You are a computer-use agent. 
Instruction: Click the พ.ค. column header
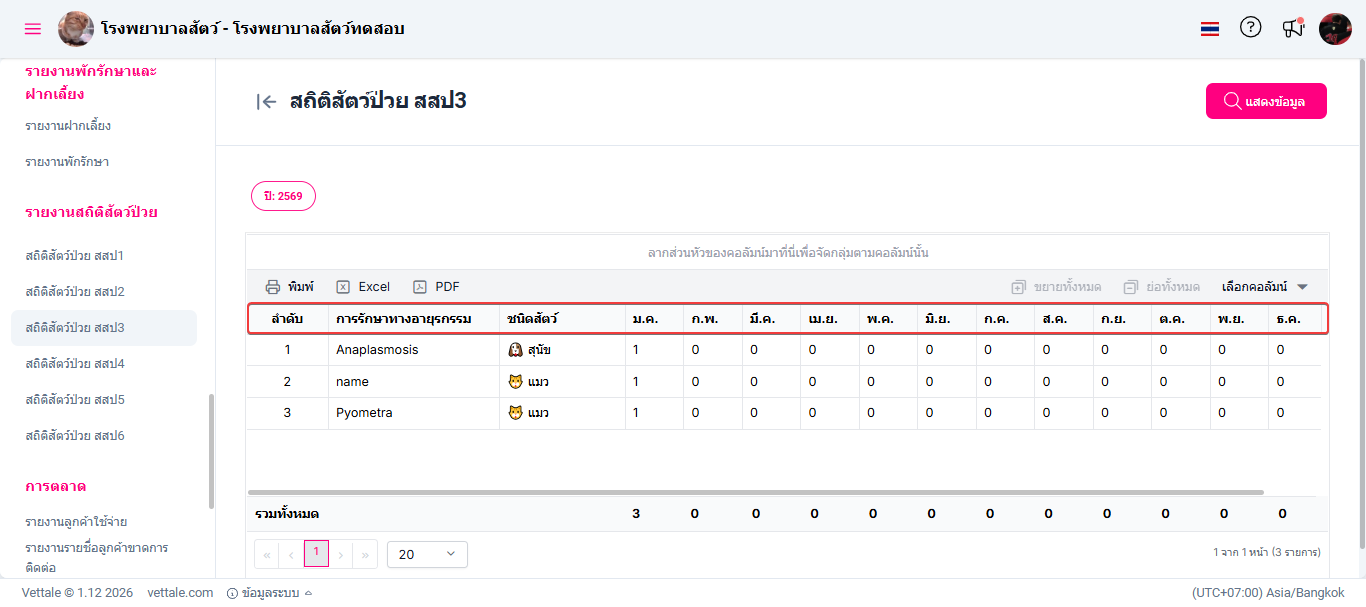(888, 318)
